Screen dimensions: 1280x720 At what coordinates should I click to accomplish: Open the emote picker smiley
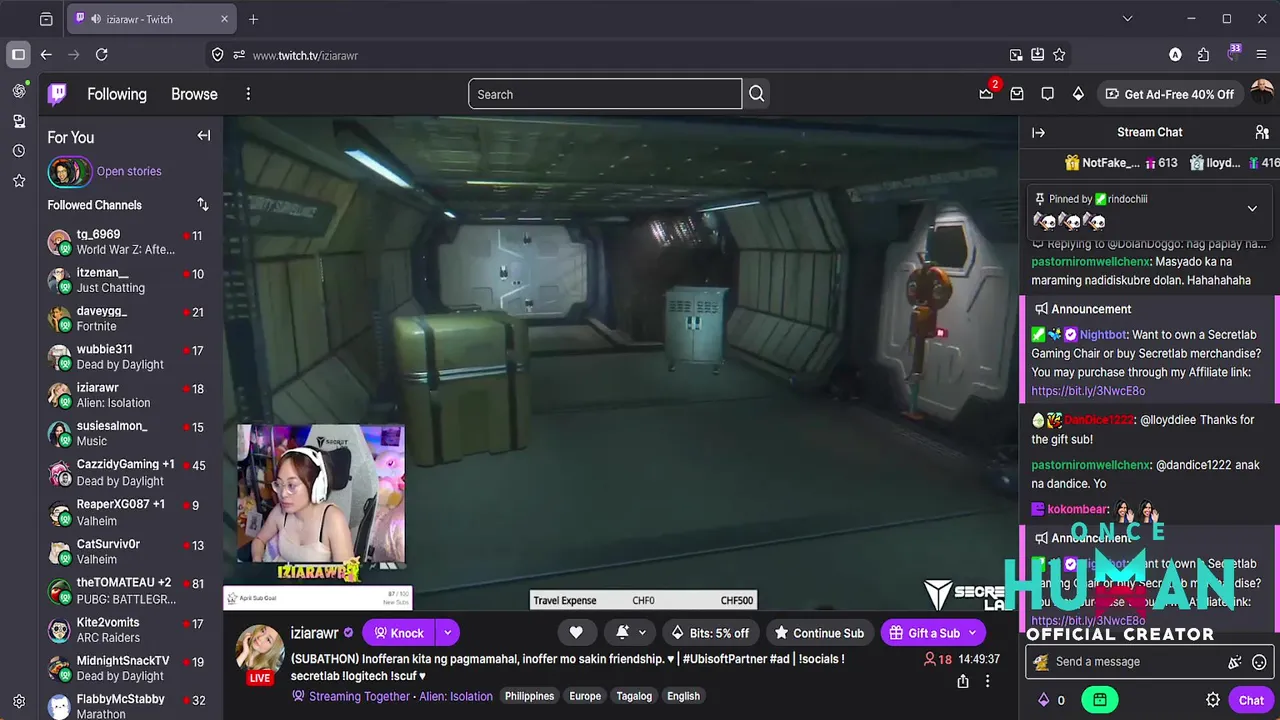[x=1259, y=662]
